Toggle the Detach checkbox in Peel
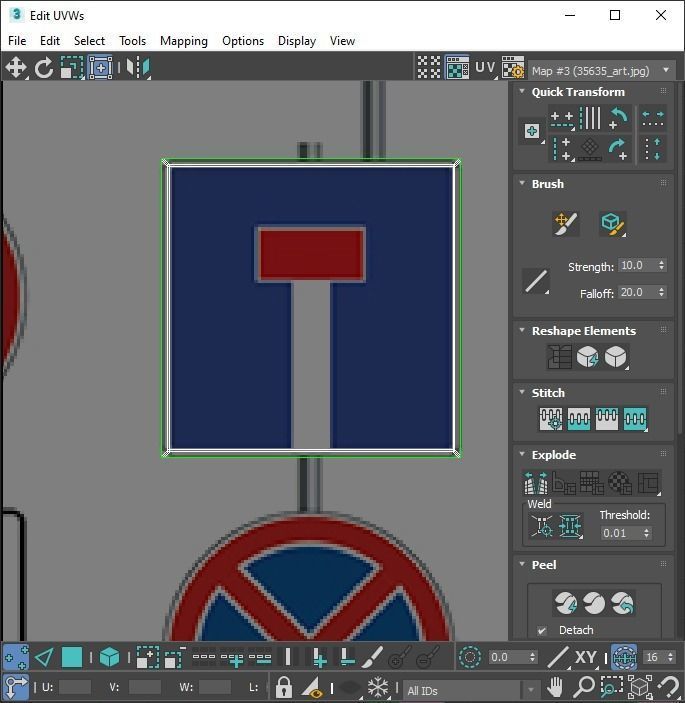Viewport: 685px width, 703px height. [x=542, y=630]
